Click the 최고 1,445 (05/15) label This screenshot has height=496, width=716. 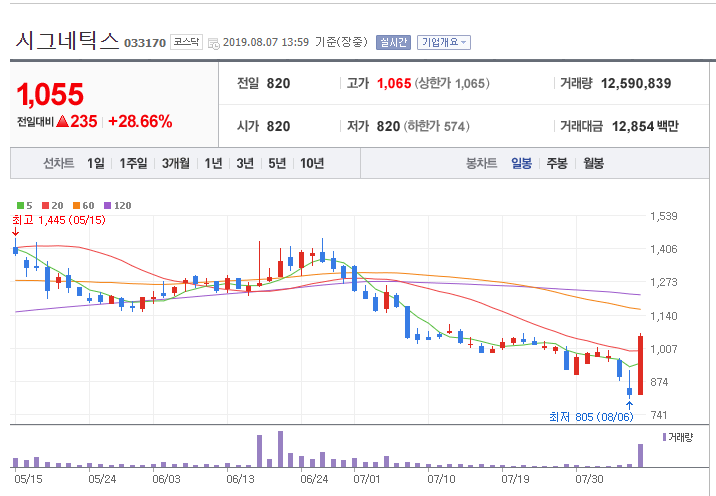[x=59, y=220]
